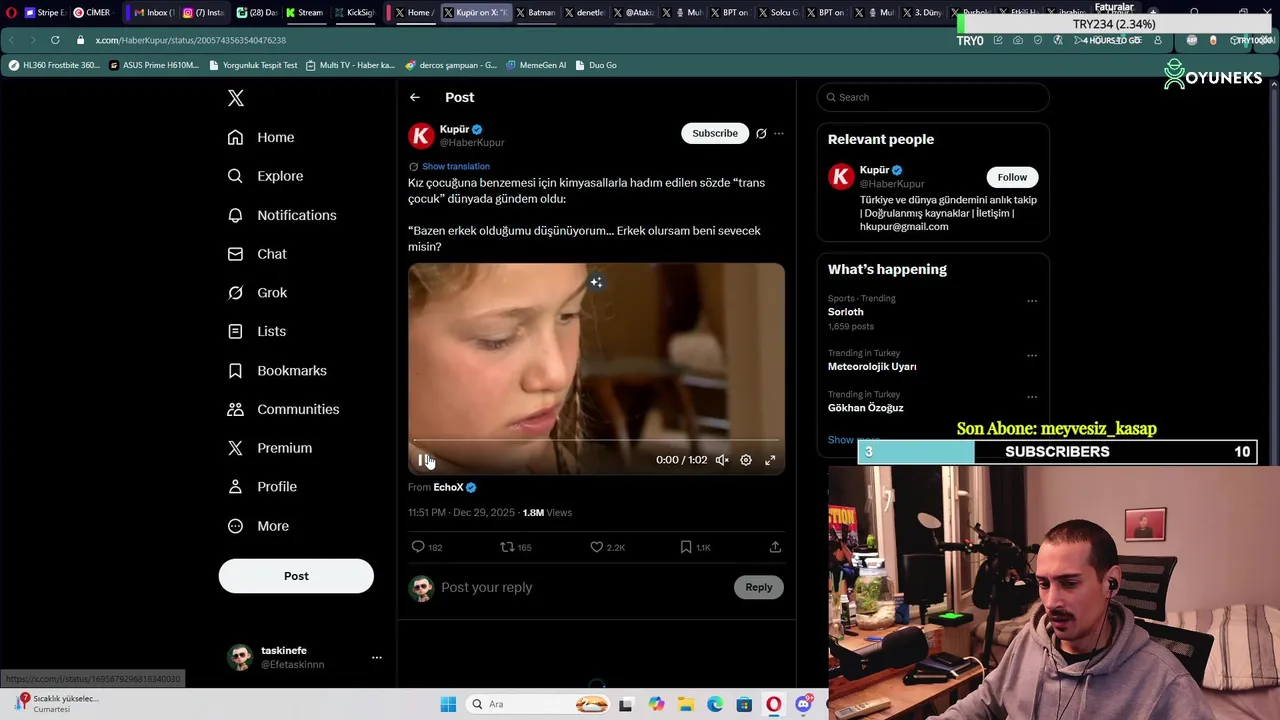Open Yorgunluk Tespit Test bookmark folder
The height and width of the screenshot is (720, 1280).
(253, 65)
